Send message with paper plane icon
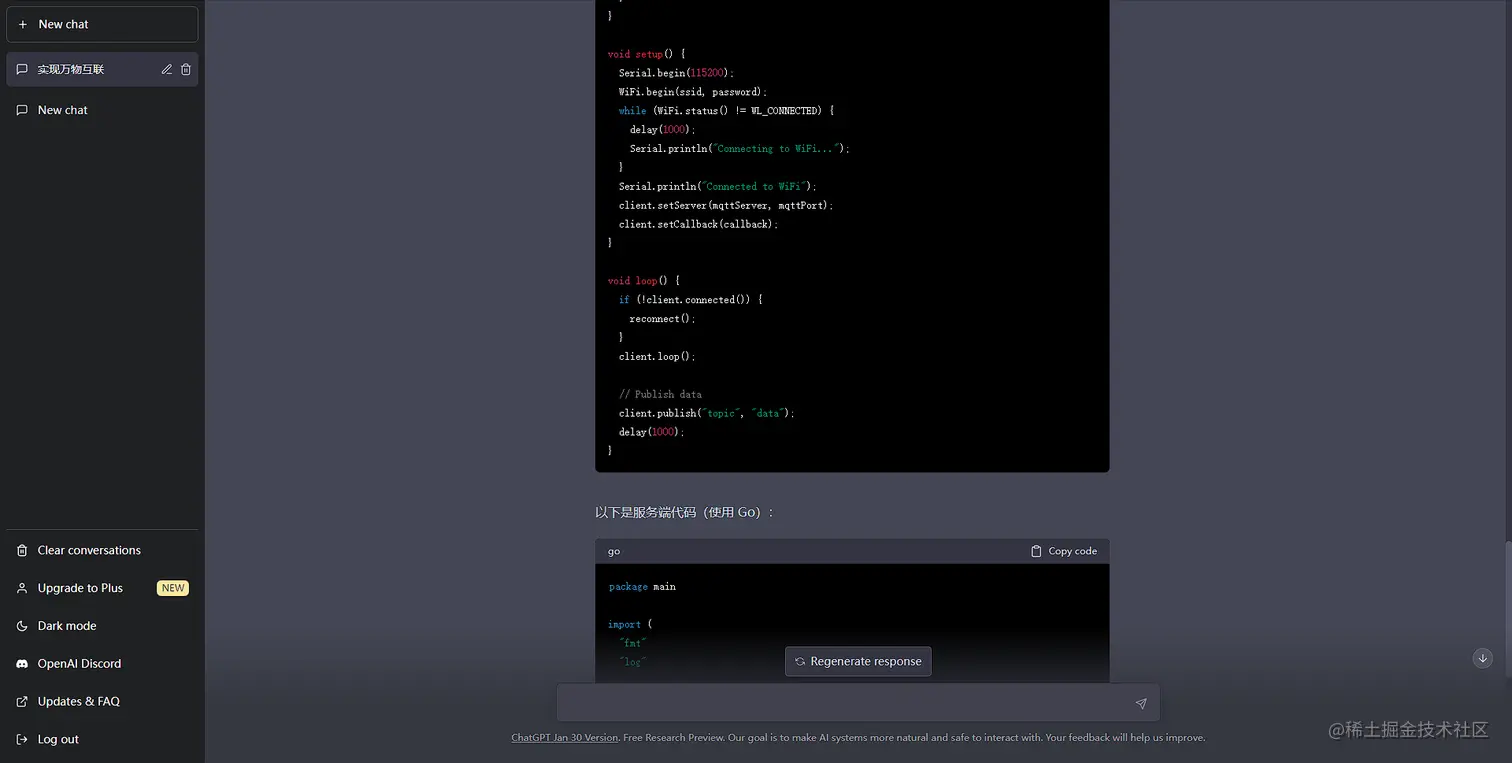 (1141, 703)
